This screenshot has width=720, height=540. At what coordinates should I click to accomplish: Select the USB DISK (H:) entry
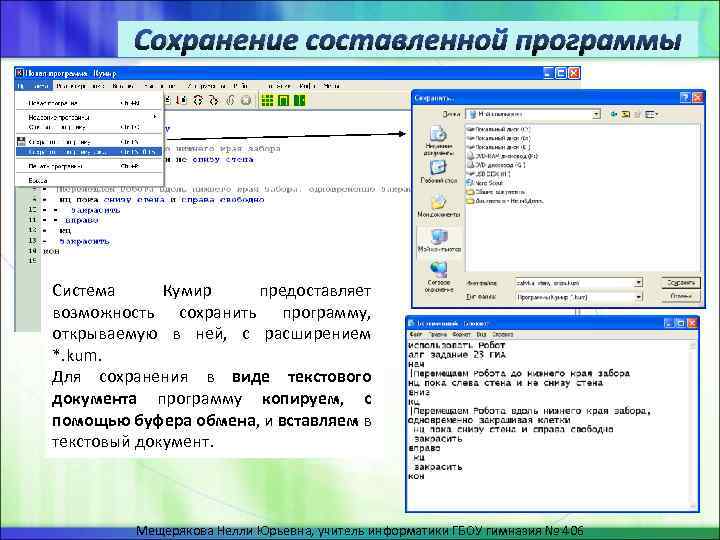[489, 174]
